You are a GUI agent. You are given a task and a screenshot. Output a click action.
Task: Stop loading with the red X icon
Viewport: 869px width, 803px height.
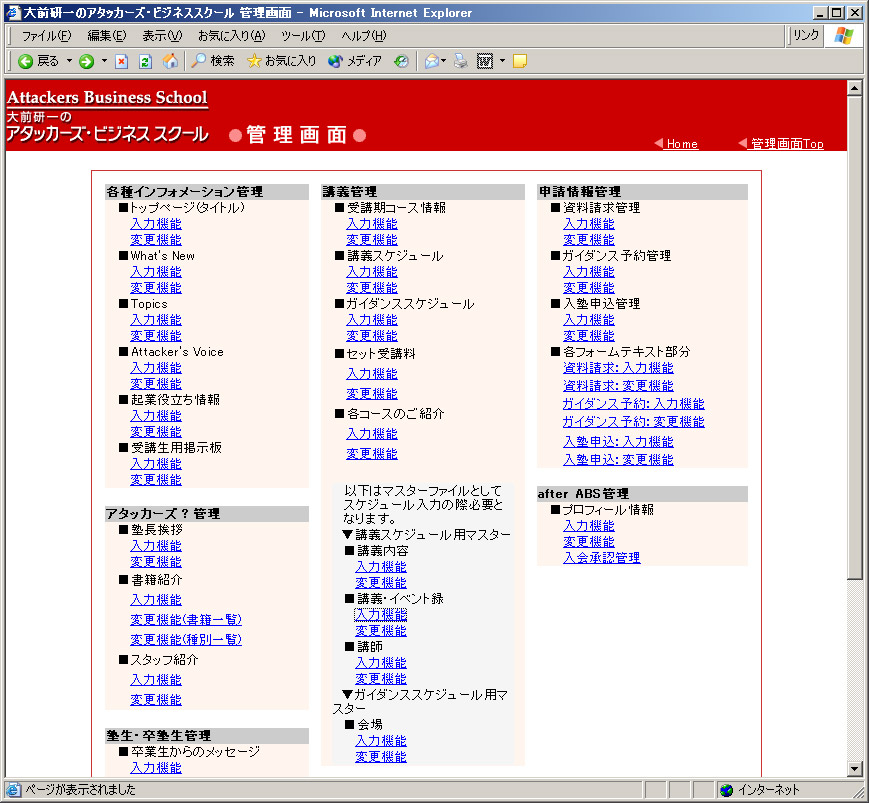coord(121,61)
